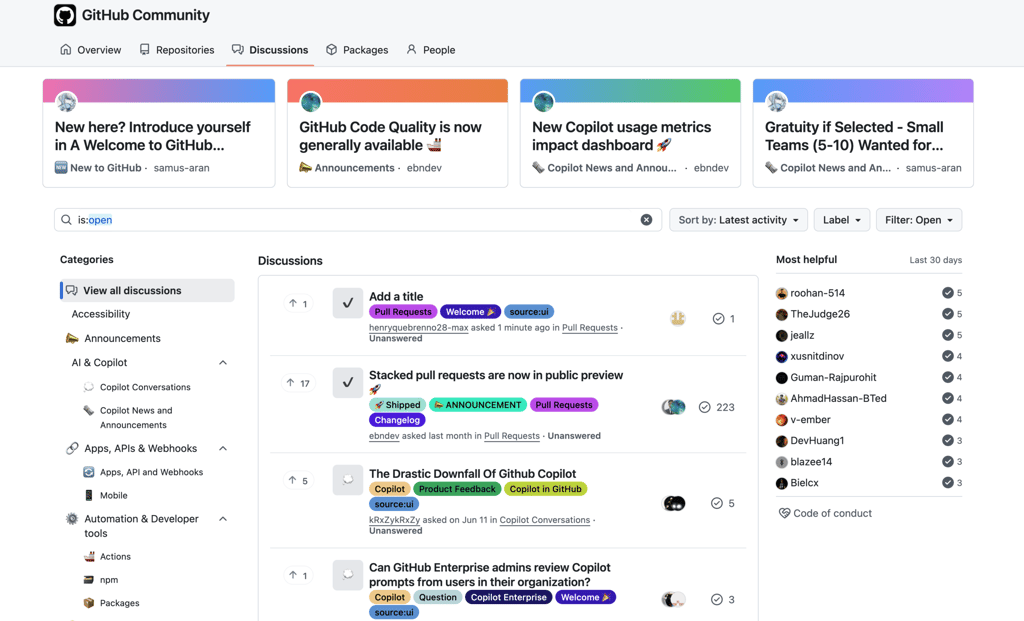Click AhmadHassan-BTed in Most helpful

click(x=839, y=398)
